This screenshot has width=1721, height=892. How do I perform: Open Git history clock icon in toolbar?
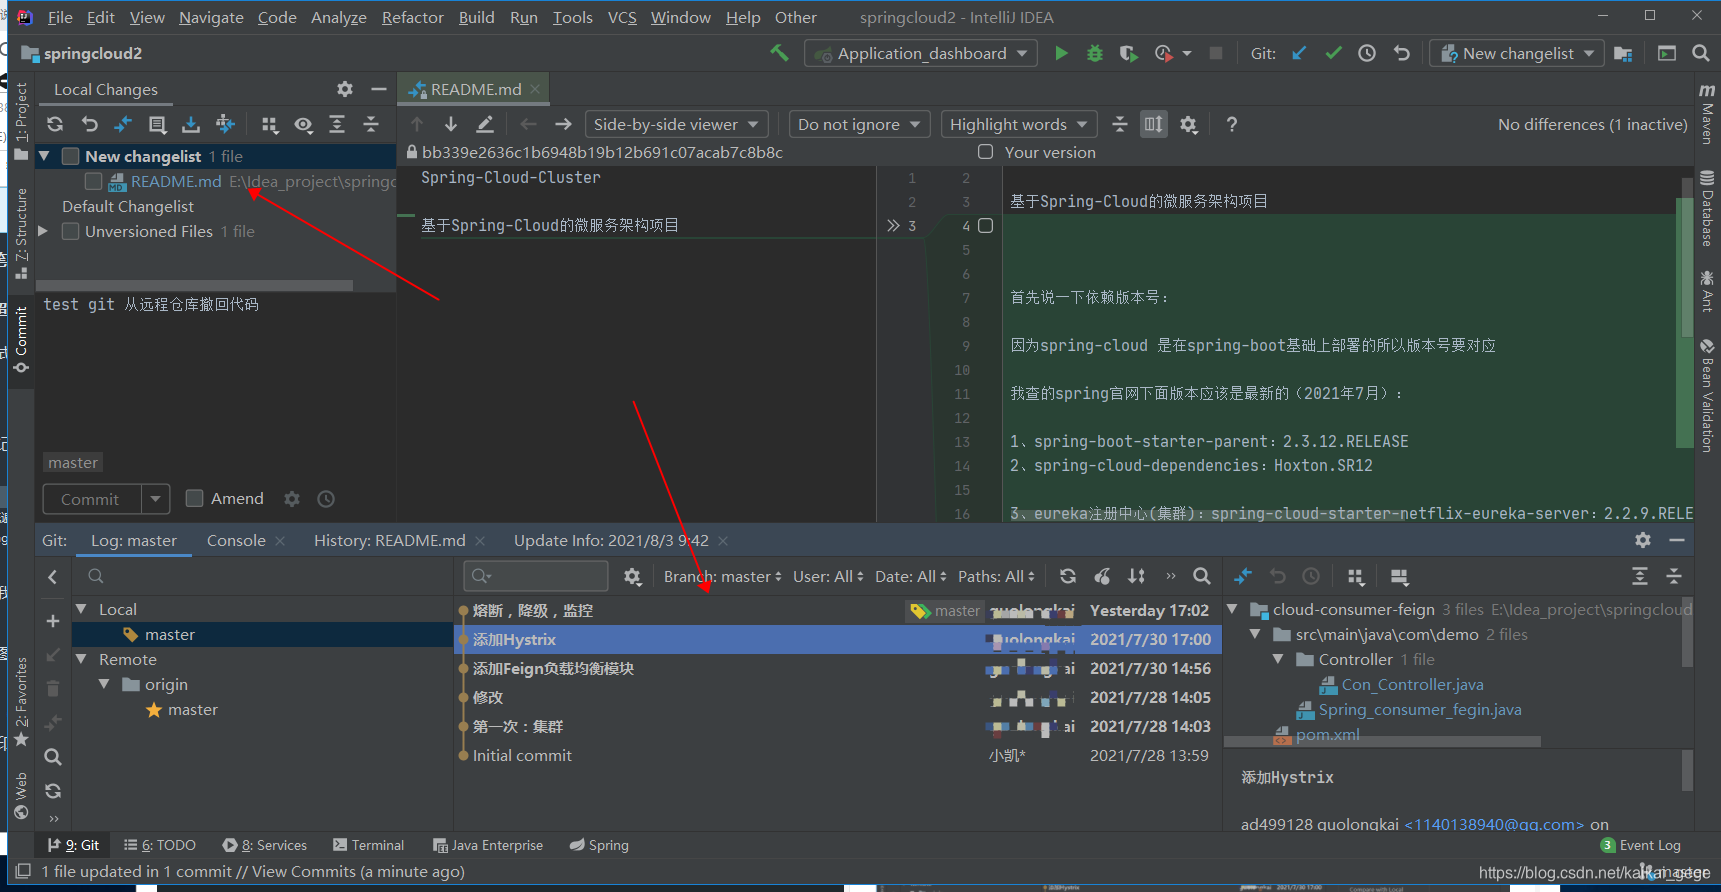[x=1367, y=53]
